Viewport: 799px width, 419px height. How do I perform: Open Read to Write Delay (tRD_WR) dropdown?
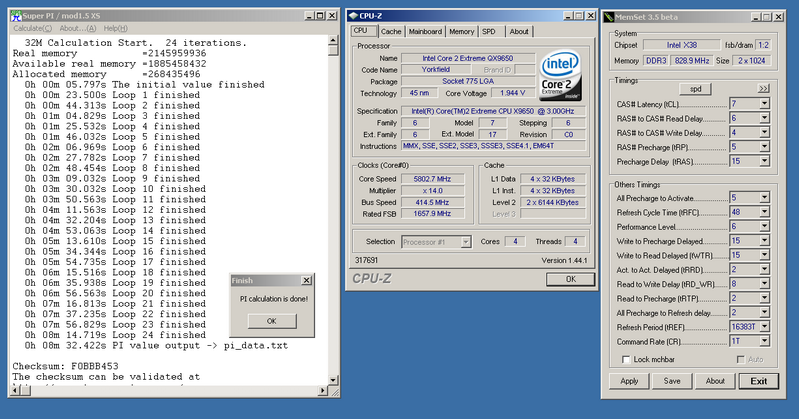click(x=764, y=283)
